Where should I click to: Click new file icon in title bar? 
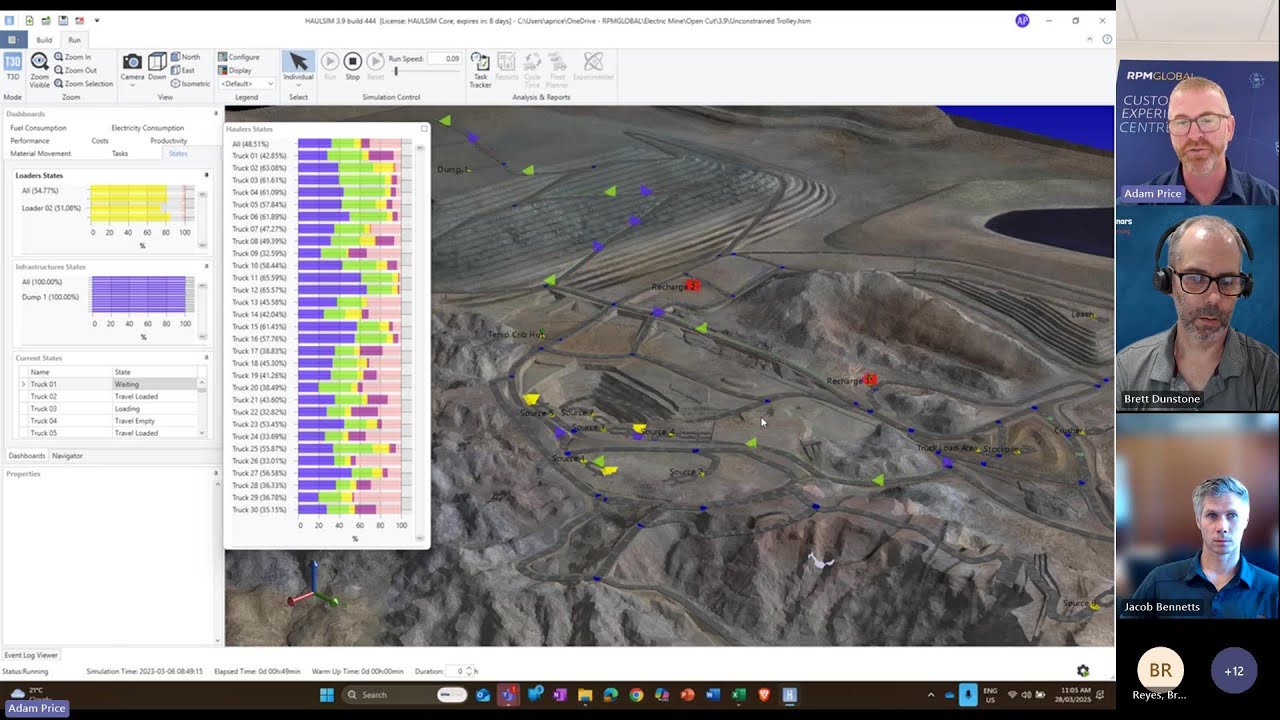[29, 20]
